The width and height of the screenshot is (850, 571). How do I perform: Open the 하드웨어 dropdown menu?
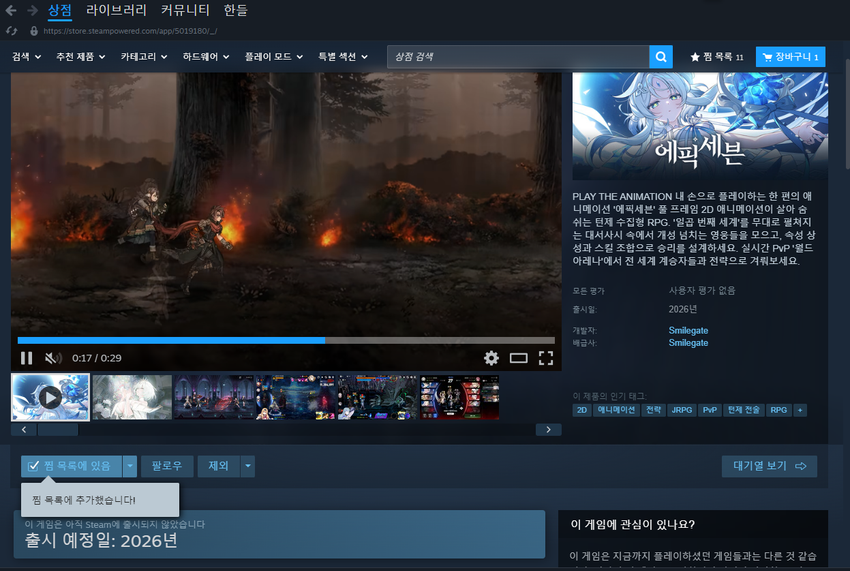206,56
